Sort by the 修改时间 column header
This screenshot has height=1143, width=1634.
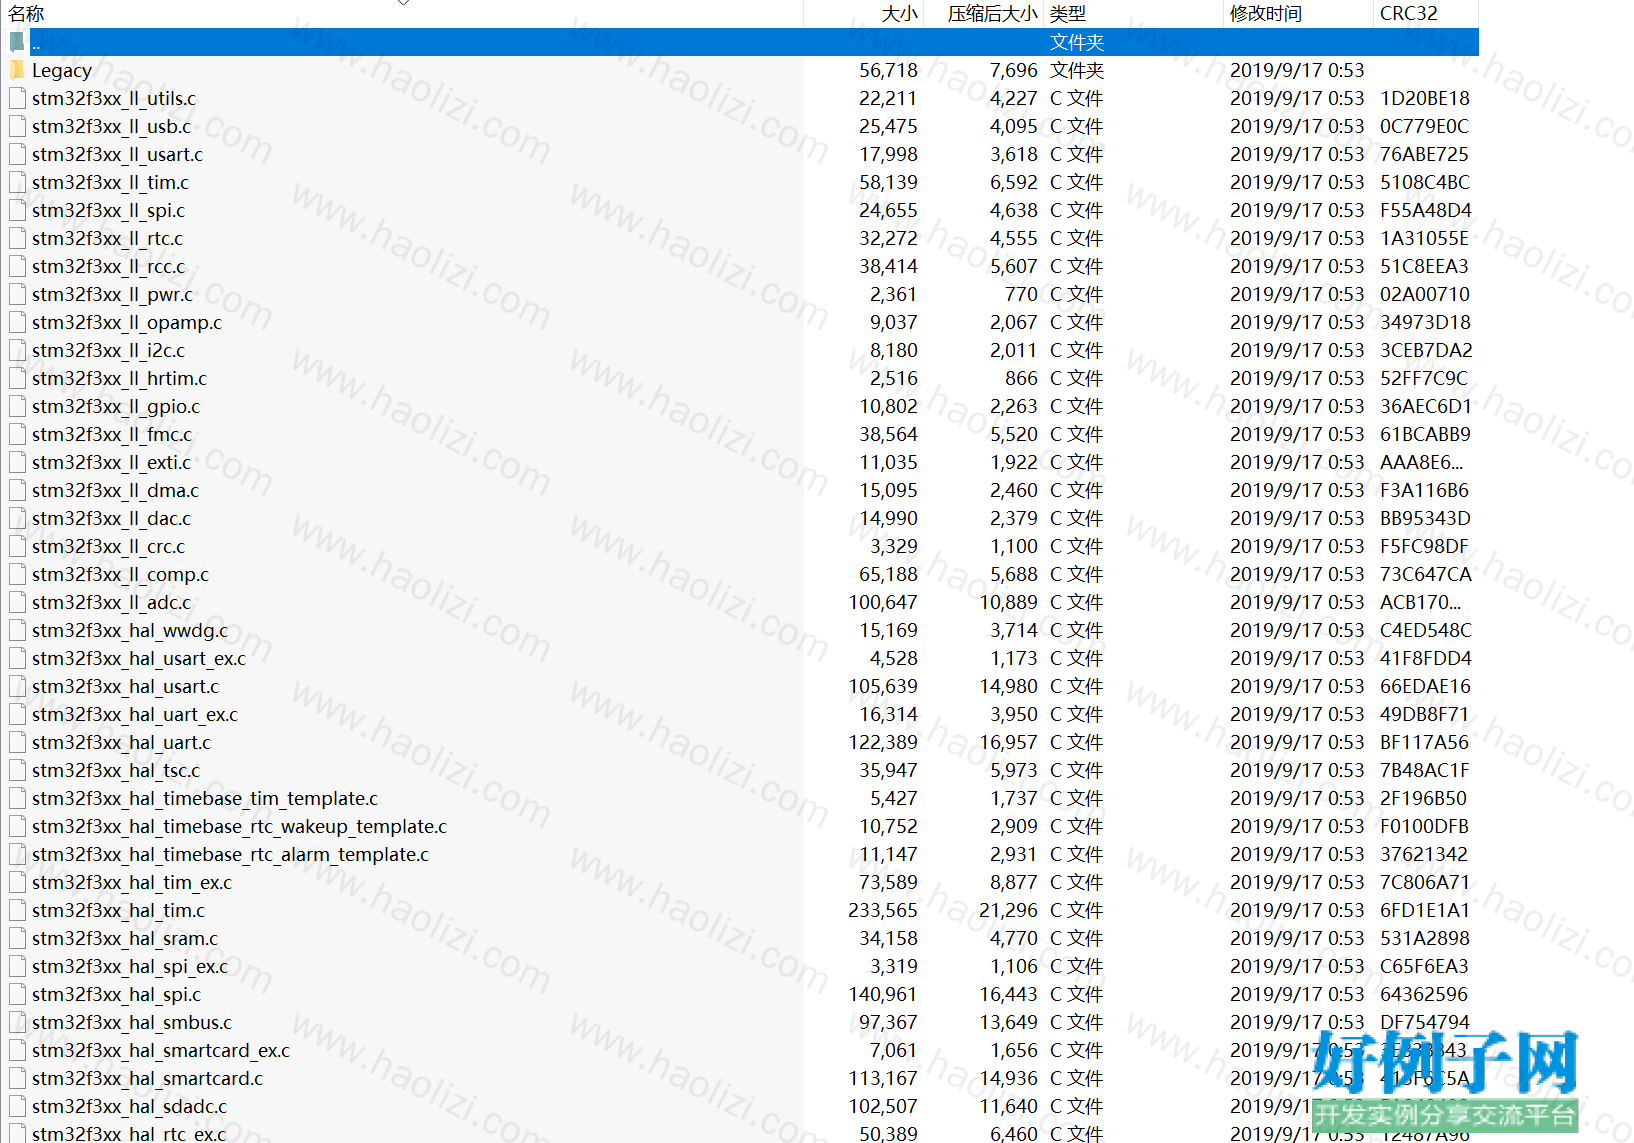[x=1299, y=13]
